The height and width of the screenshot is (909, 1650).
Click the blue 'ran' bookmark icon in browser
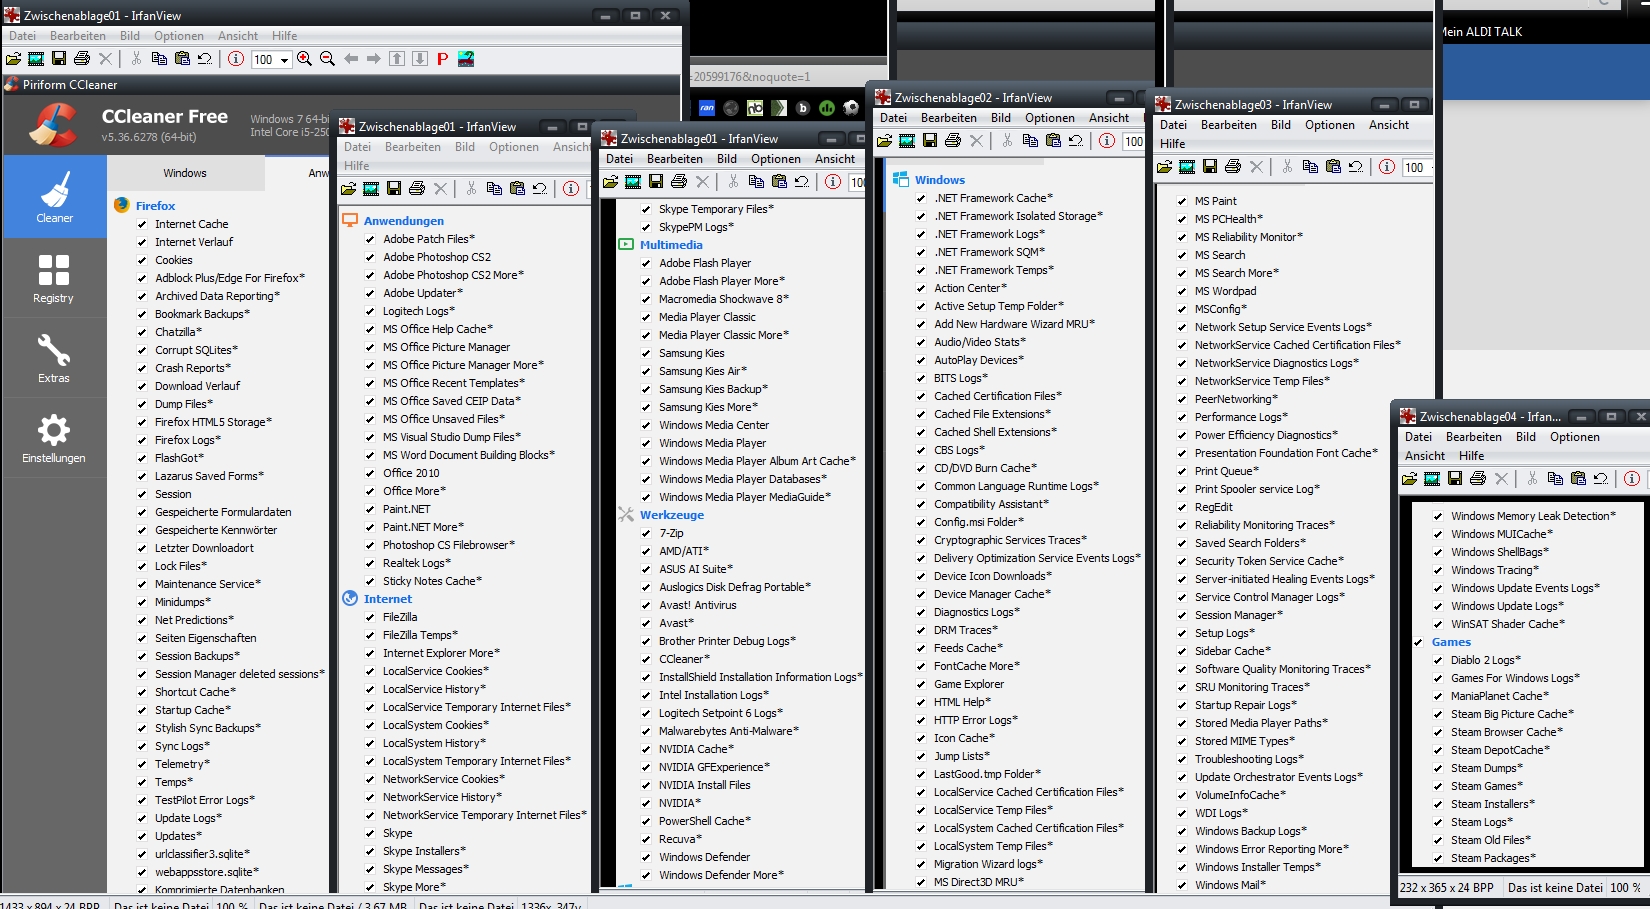coord(707,108)
